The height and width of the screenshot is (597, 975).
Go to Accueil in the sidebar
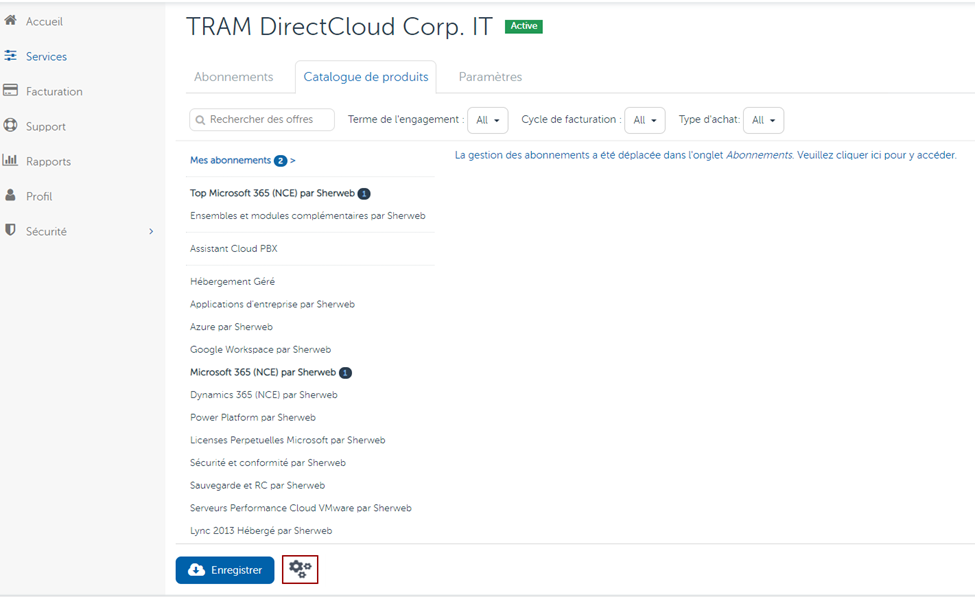[x=44, y=21]
